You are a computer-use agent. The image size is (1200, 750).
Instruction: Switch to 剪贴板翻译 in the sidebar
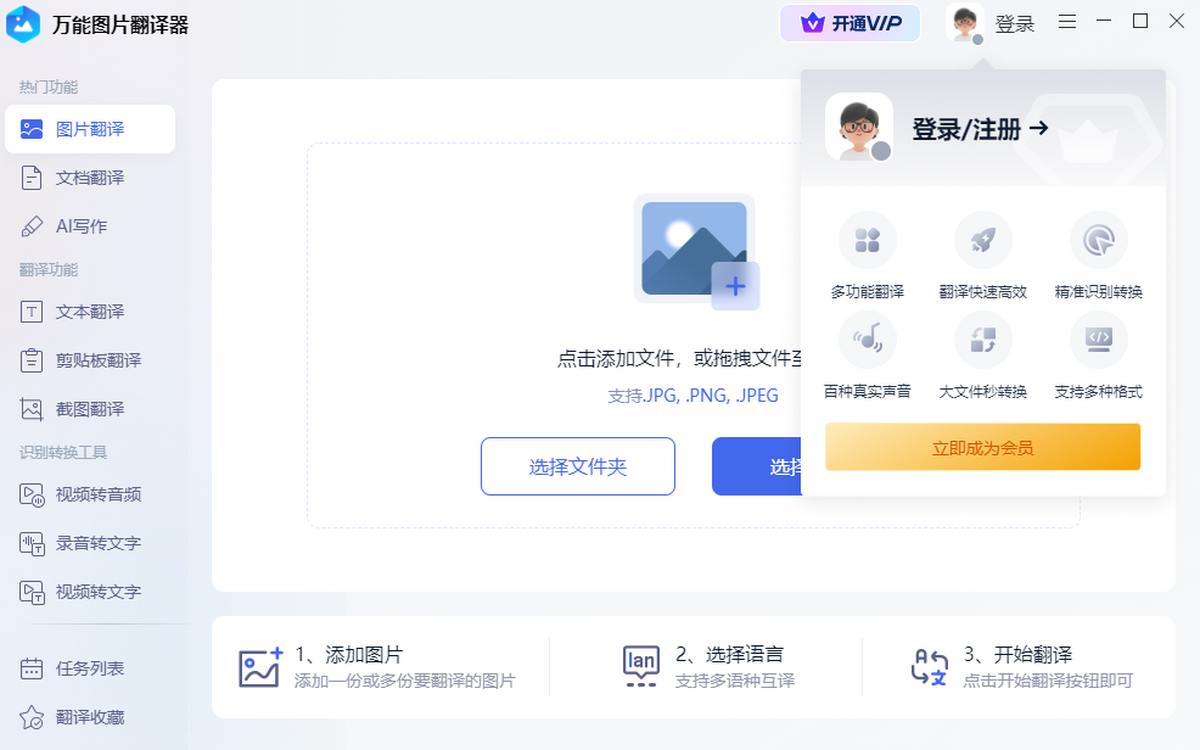click(x=98, y=360)
